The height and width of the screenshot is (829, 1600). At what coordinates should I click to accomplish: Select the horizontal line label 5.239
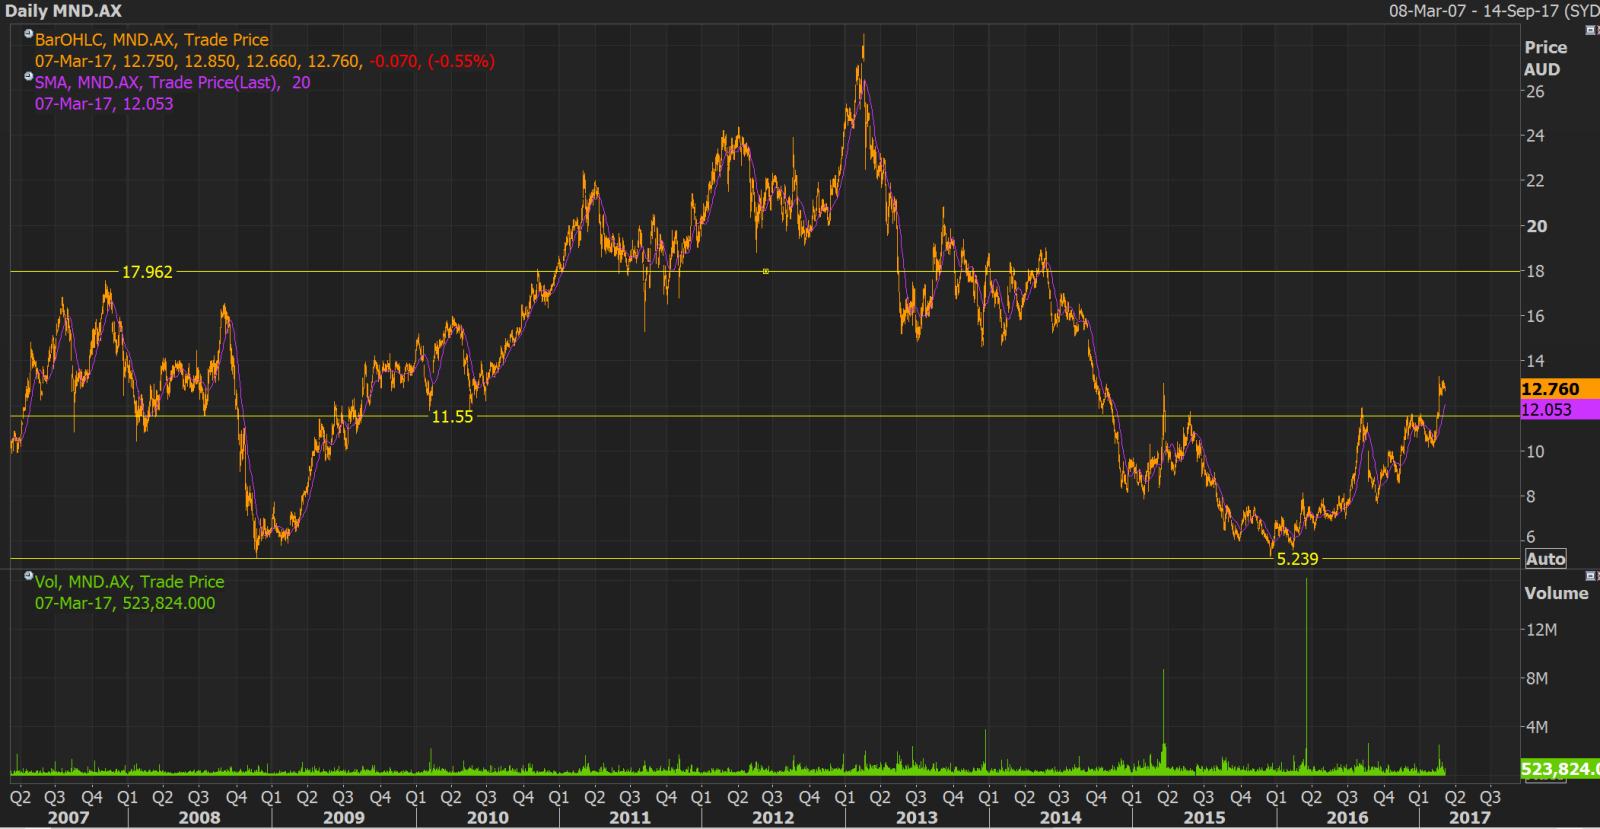[1297, 559]
